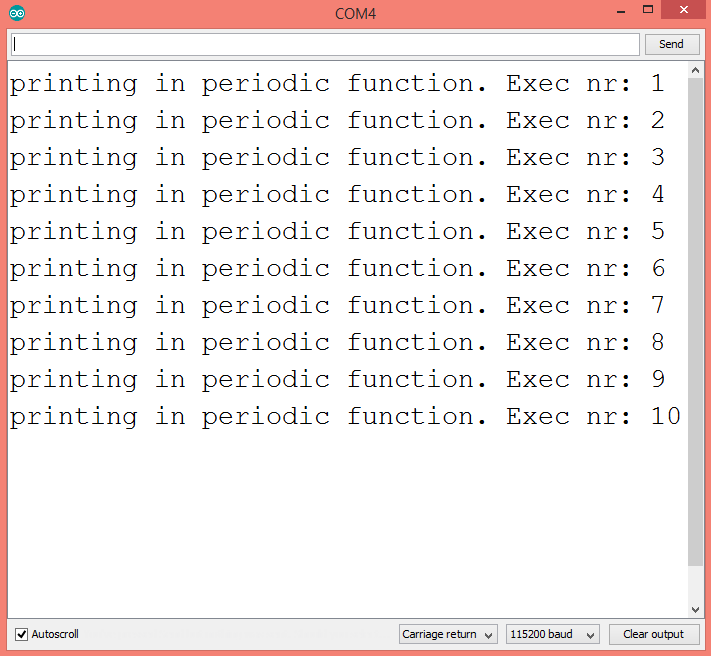The height and width of the screenshot is (656, 711).
Task: Minimize the COM4 window
Action: click(x=621, y=11)
